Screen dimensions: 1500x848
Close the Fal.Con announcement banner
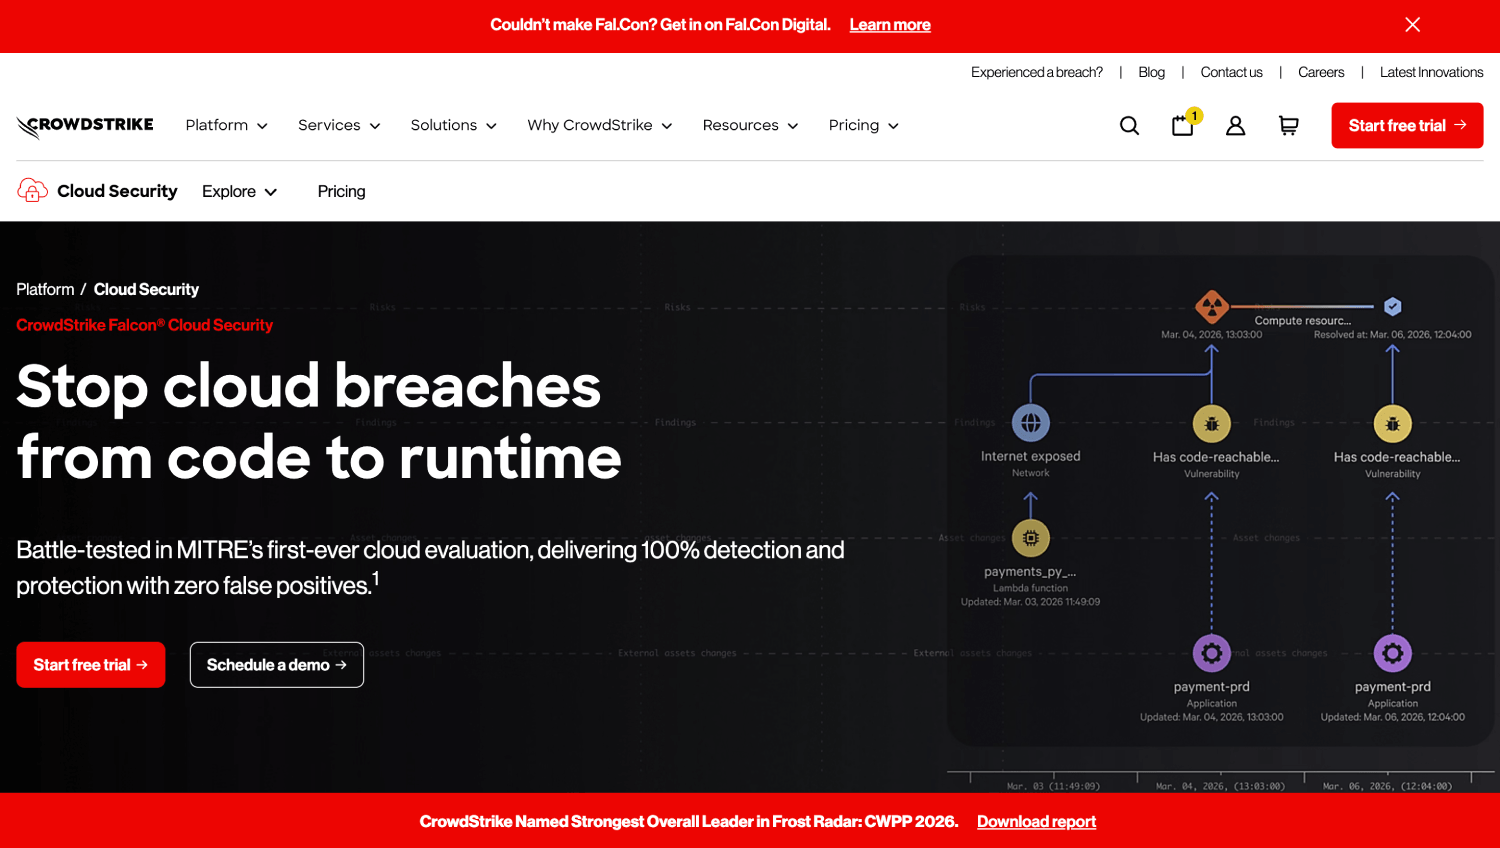click(x=1412, y=25)
